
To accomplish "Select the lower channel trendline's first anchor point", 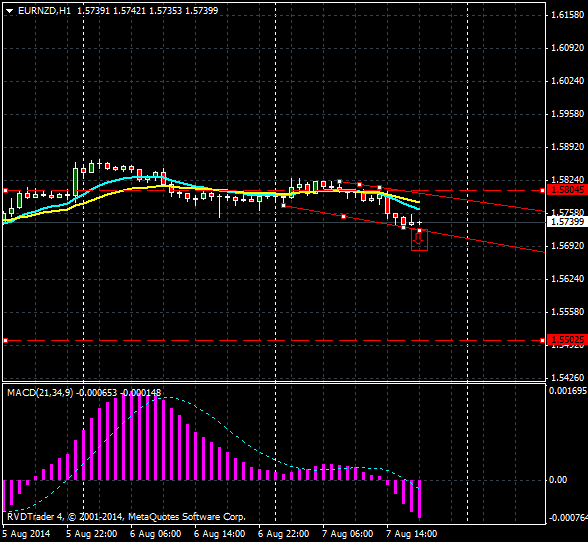I will (284, 206).
